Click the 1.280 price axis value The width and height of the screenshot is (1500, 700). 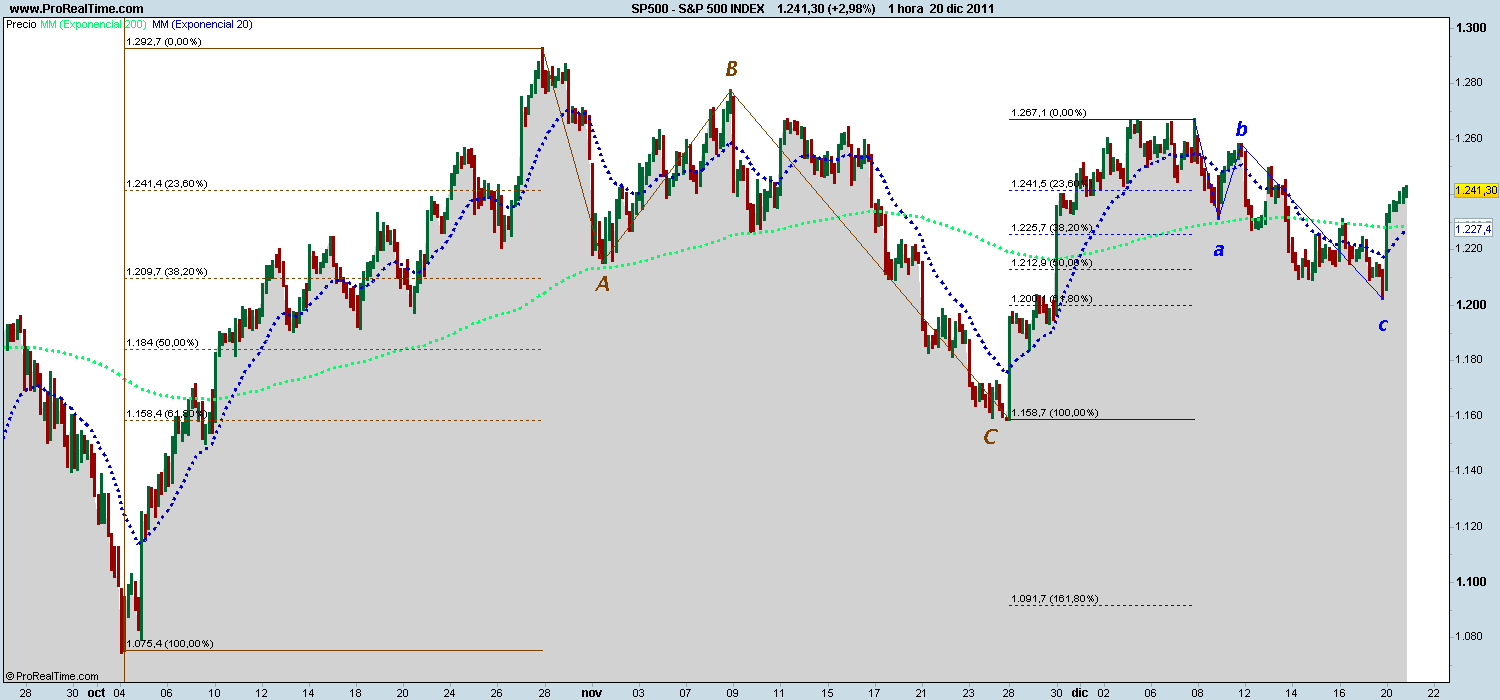1469,83
